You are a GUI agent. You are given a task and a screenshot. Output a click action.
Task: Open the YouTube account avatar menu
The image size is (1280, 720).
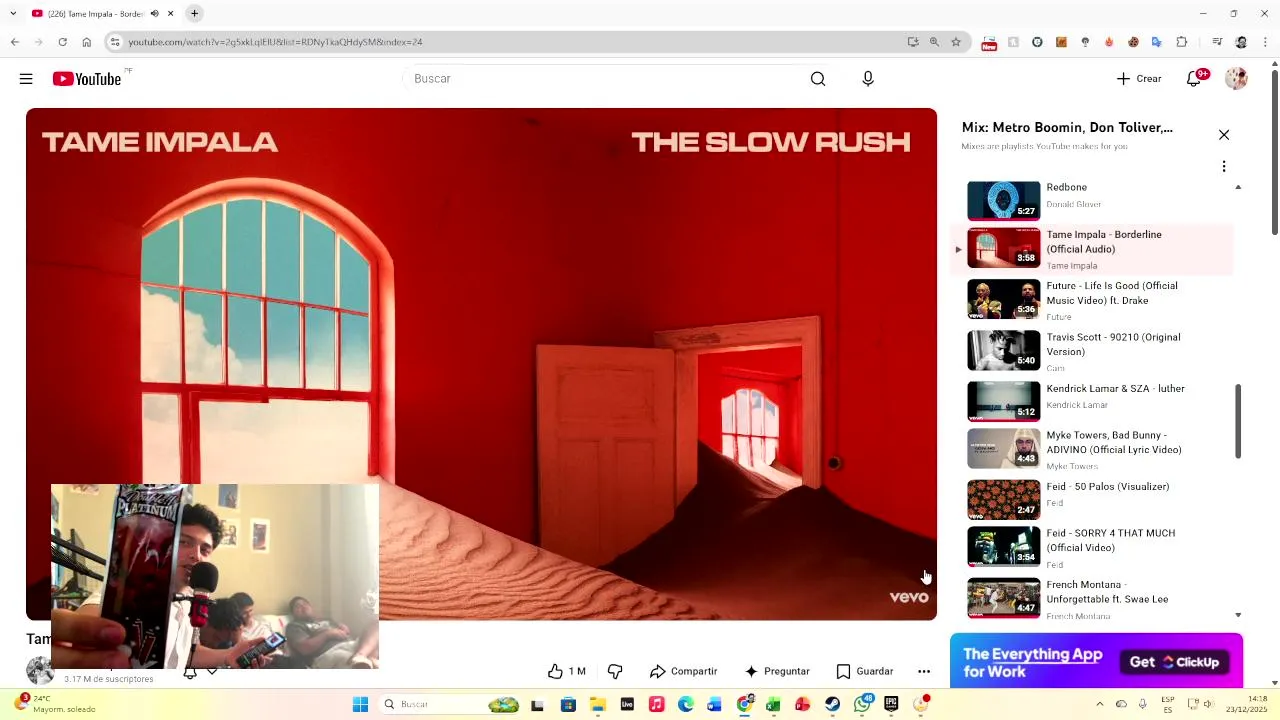[x=1236, y=79]
